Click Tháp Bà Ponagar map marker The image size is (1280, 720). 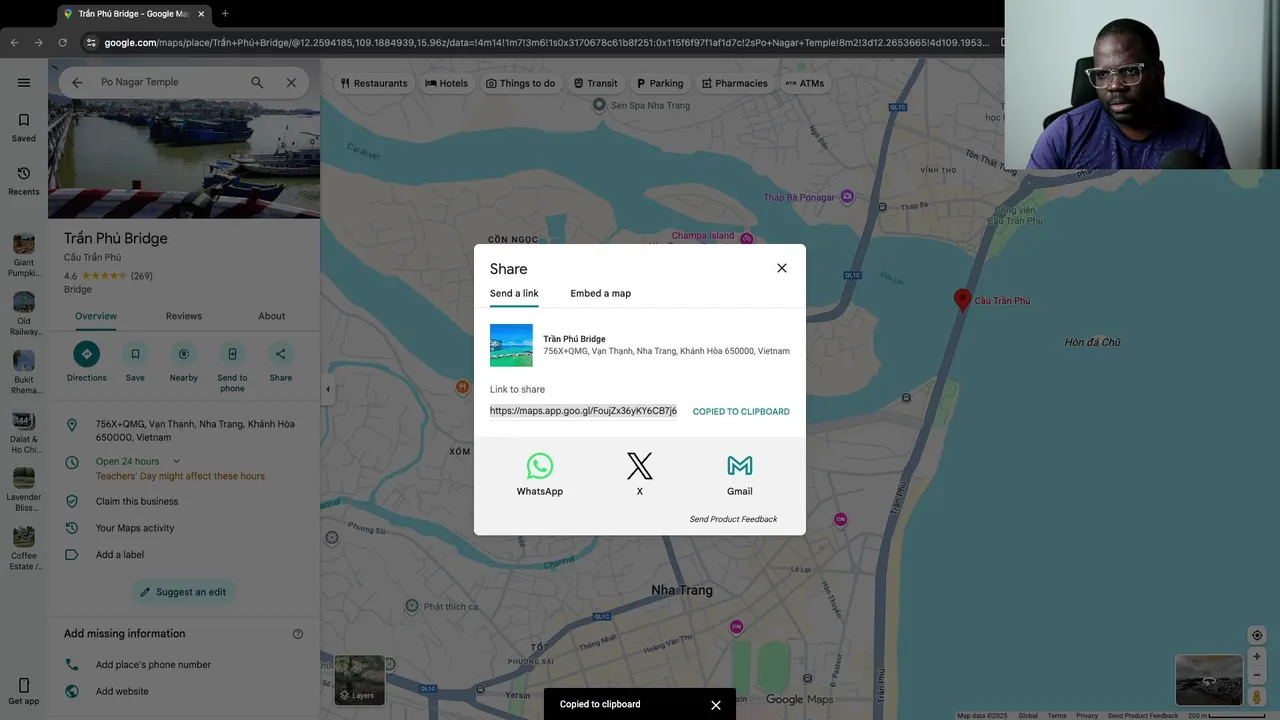(847, 197)
